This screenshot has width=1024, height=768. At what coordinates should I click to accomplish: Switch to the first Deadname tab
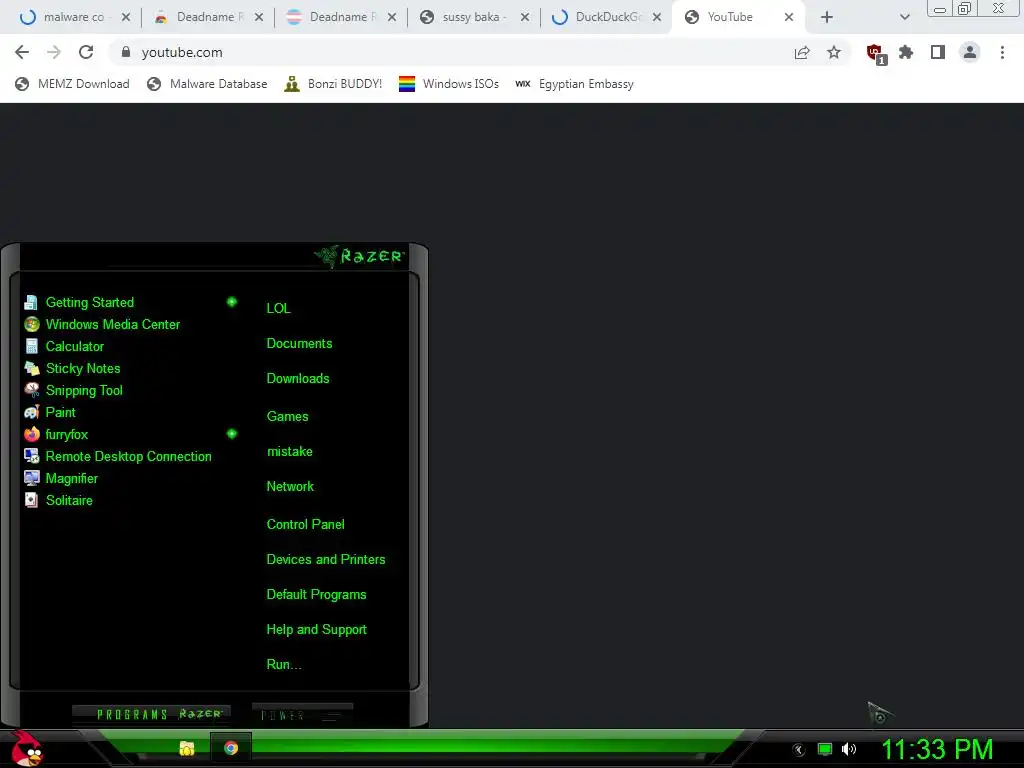click(x=206, y=17)
